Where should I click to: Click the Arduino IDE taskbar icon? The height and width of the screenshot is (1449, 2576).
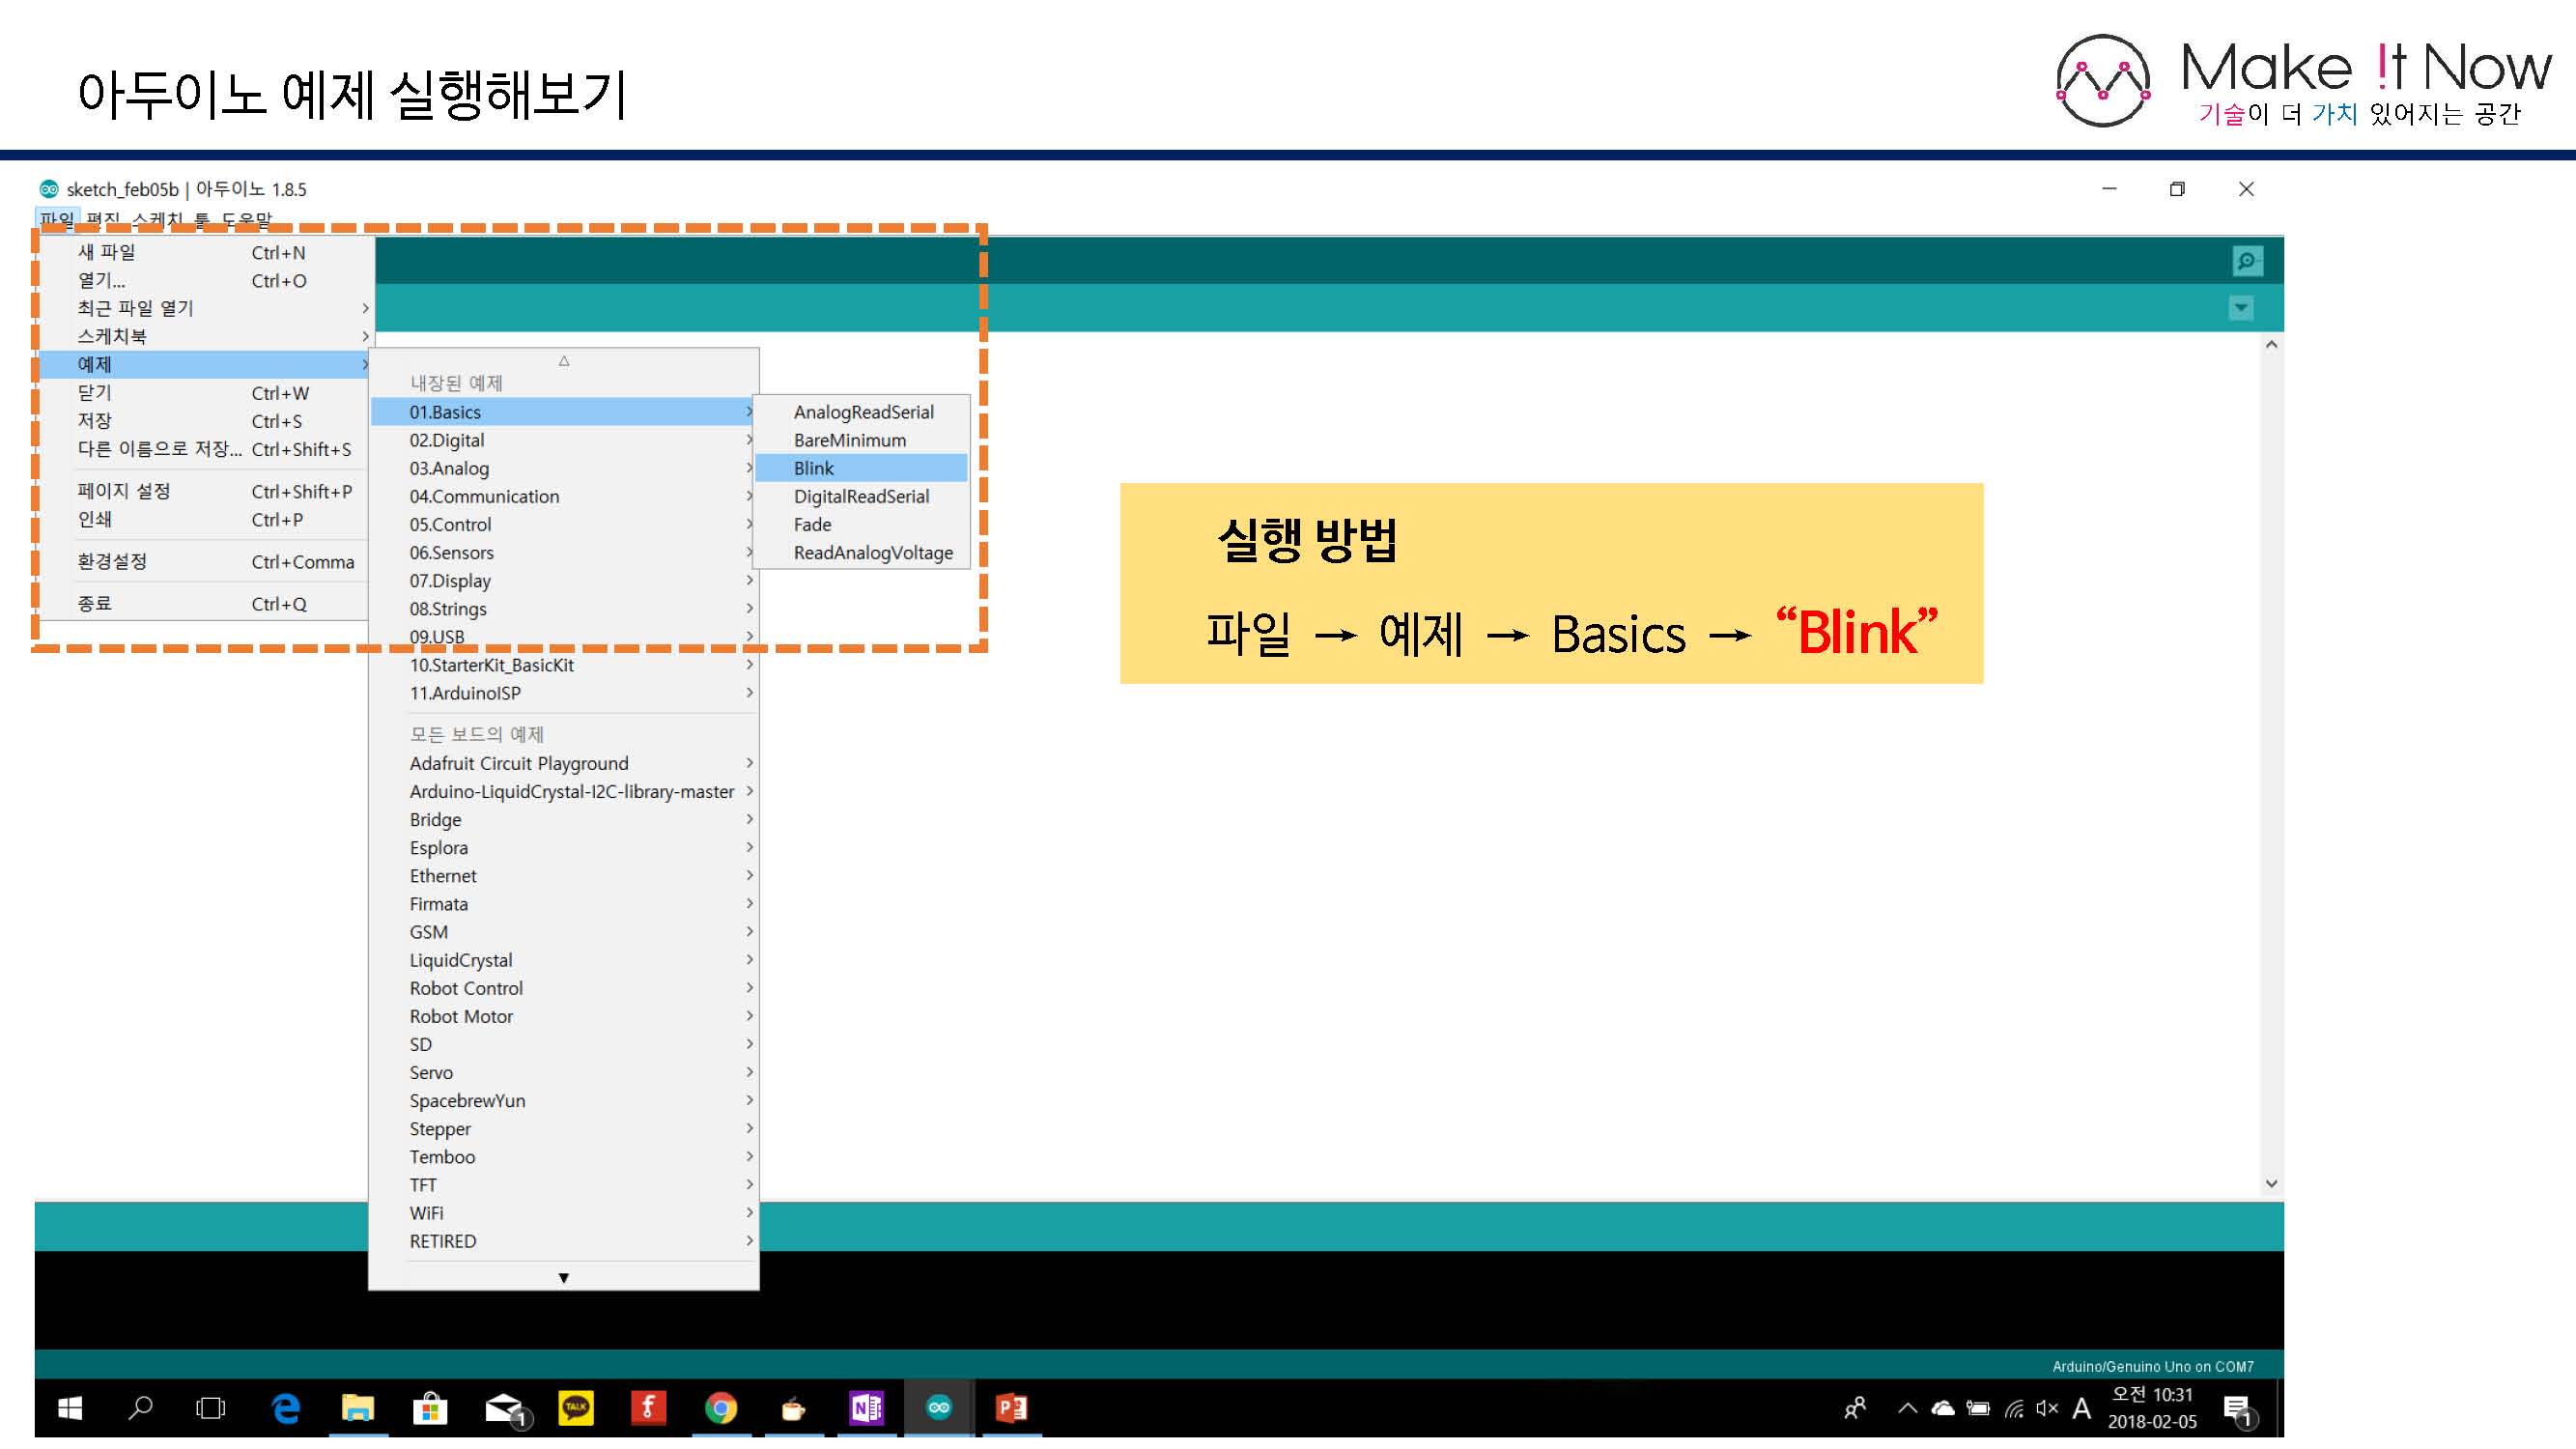938,1408
